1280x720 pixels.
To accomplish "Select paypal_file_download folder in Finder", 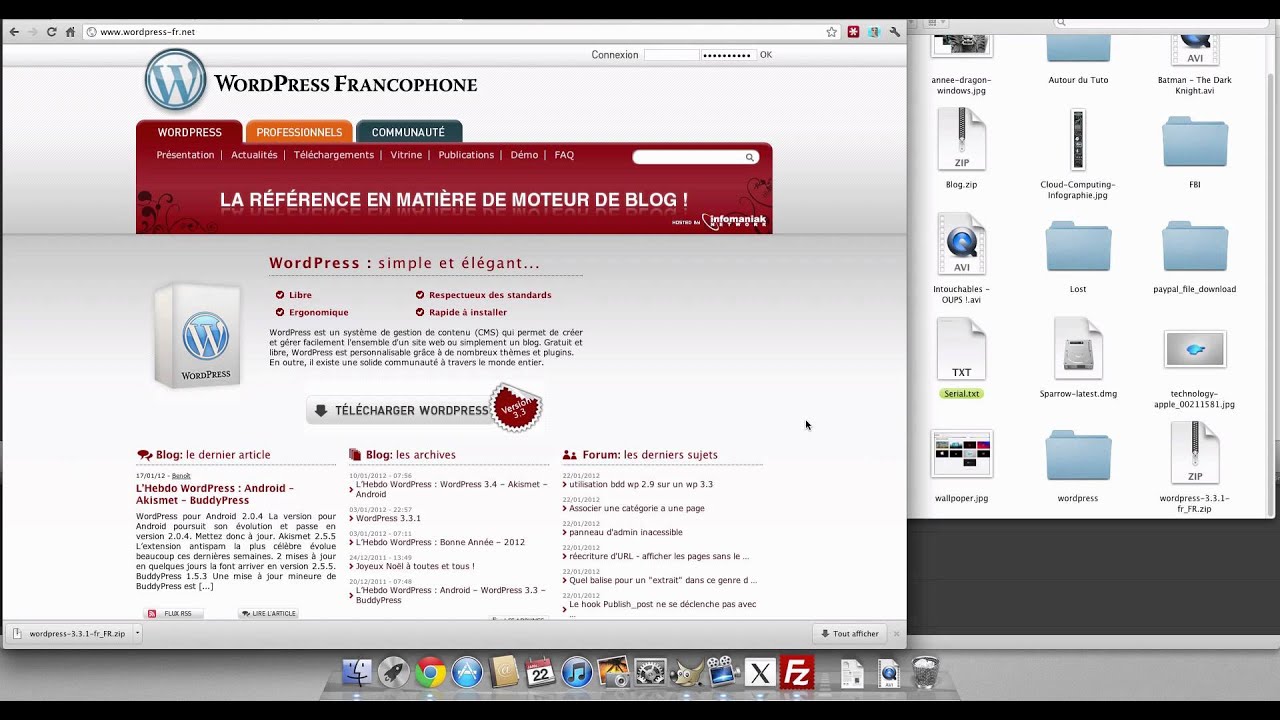I will (x=1194, y=254).
